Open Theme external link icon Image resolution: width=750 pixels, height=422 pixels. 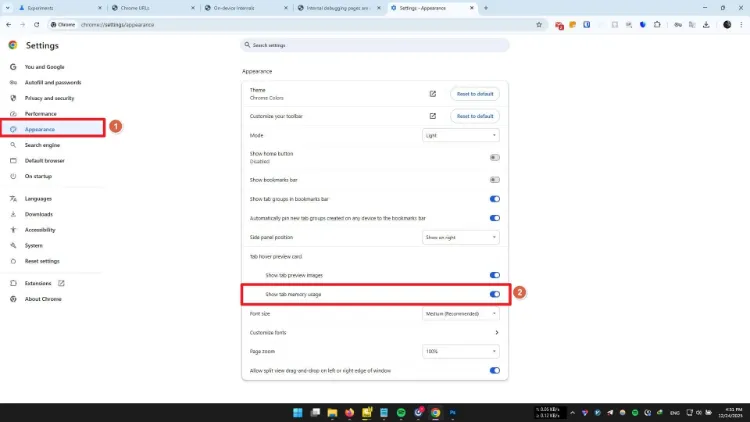tap(432, 94)
